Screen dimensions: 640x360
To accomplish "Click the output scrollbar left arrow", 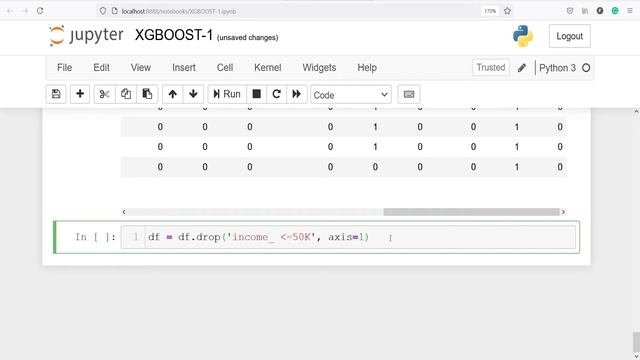I will (124, 212).
